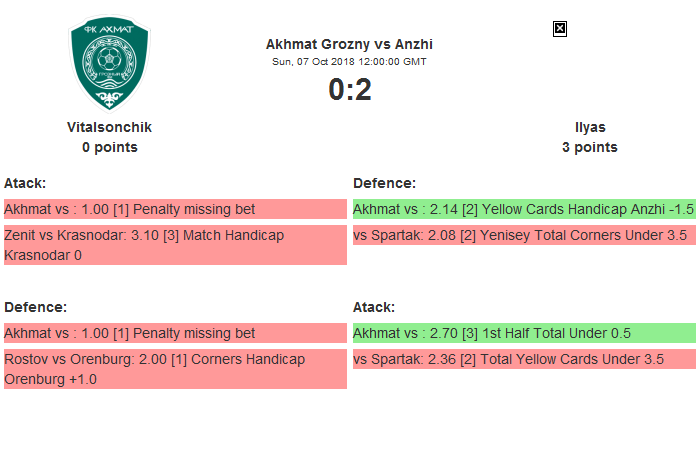Click the broken Anzhi logo image

[560, 29]
